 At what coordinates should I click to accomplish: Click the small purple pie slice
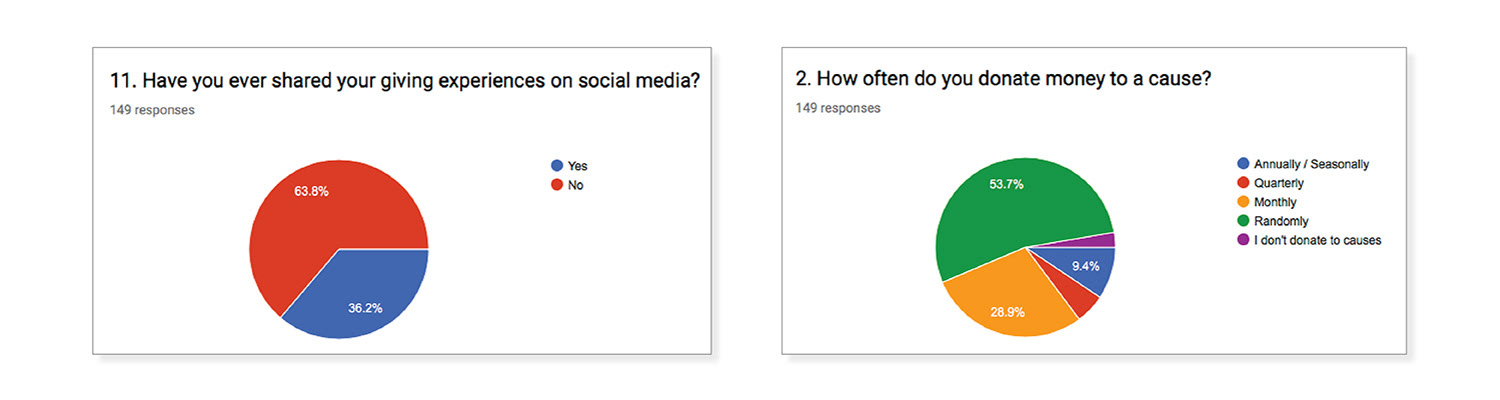click(x=1100, y=240)
